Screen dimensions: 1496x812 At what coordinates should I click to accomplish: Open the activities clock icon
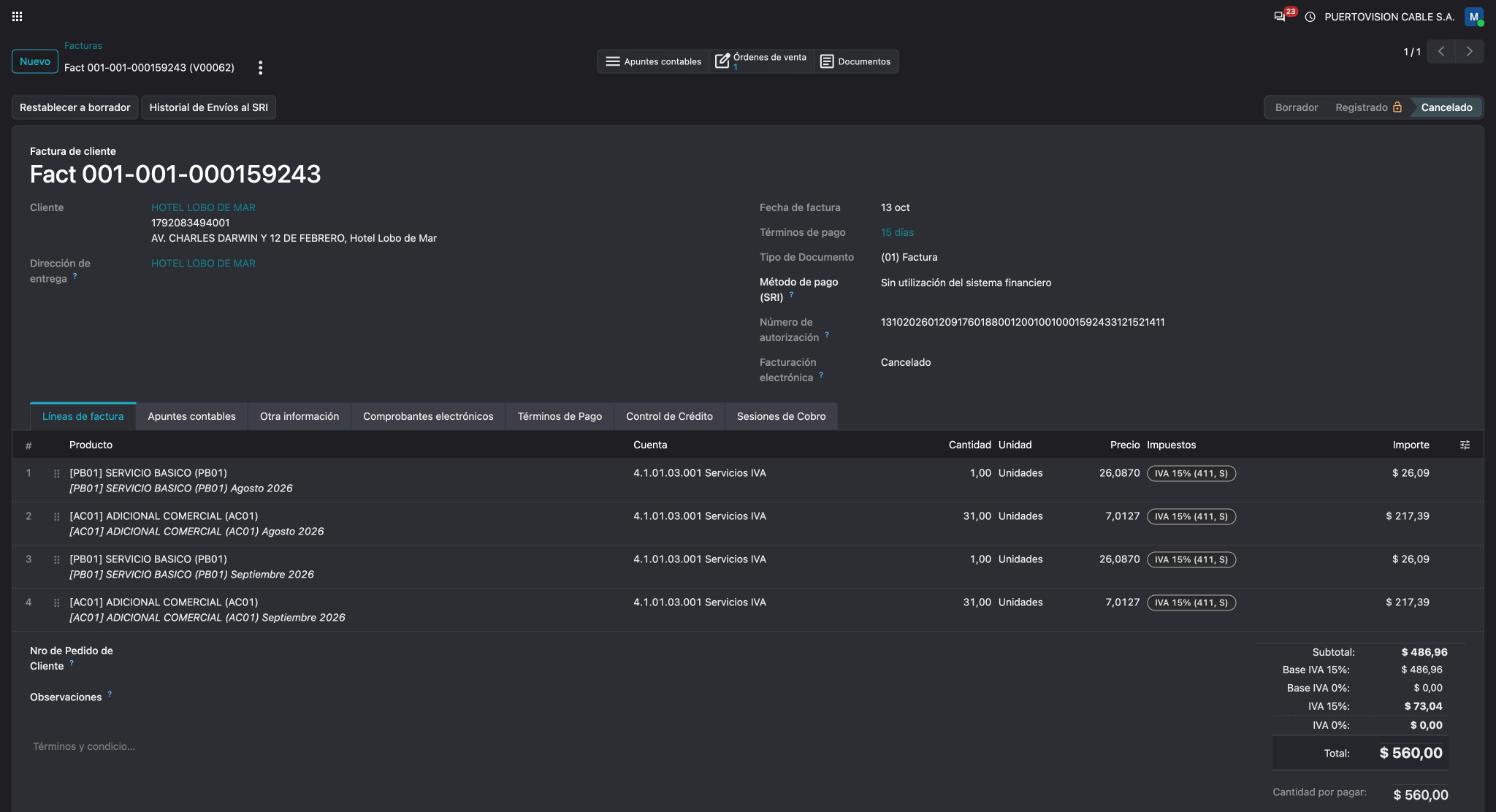coord(1310,17)
